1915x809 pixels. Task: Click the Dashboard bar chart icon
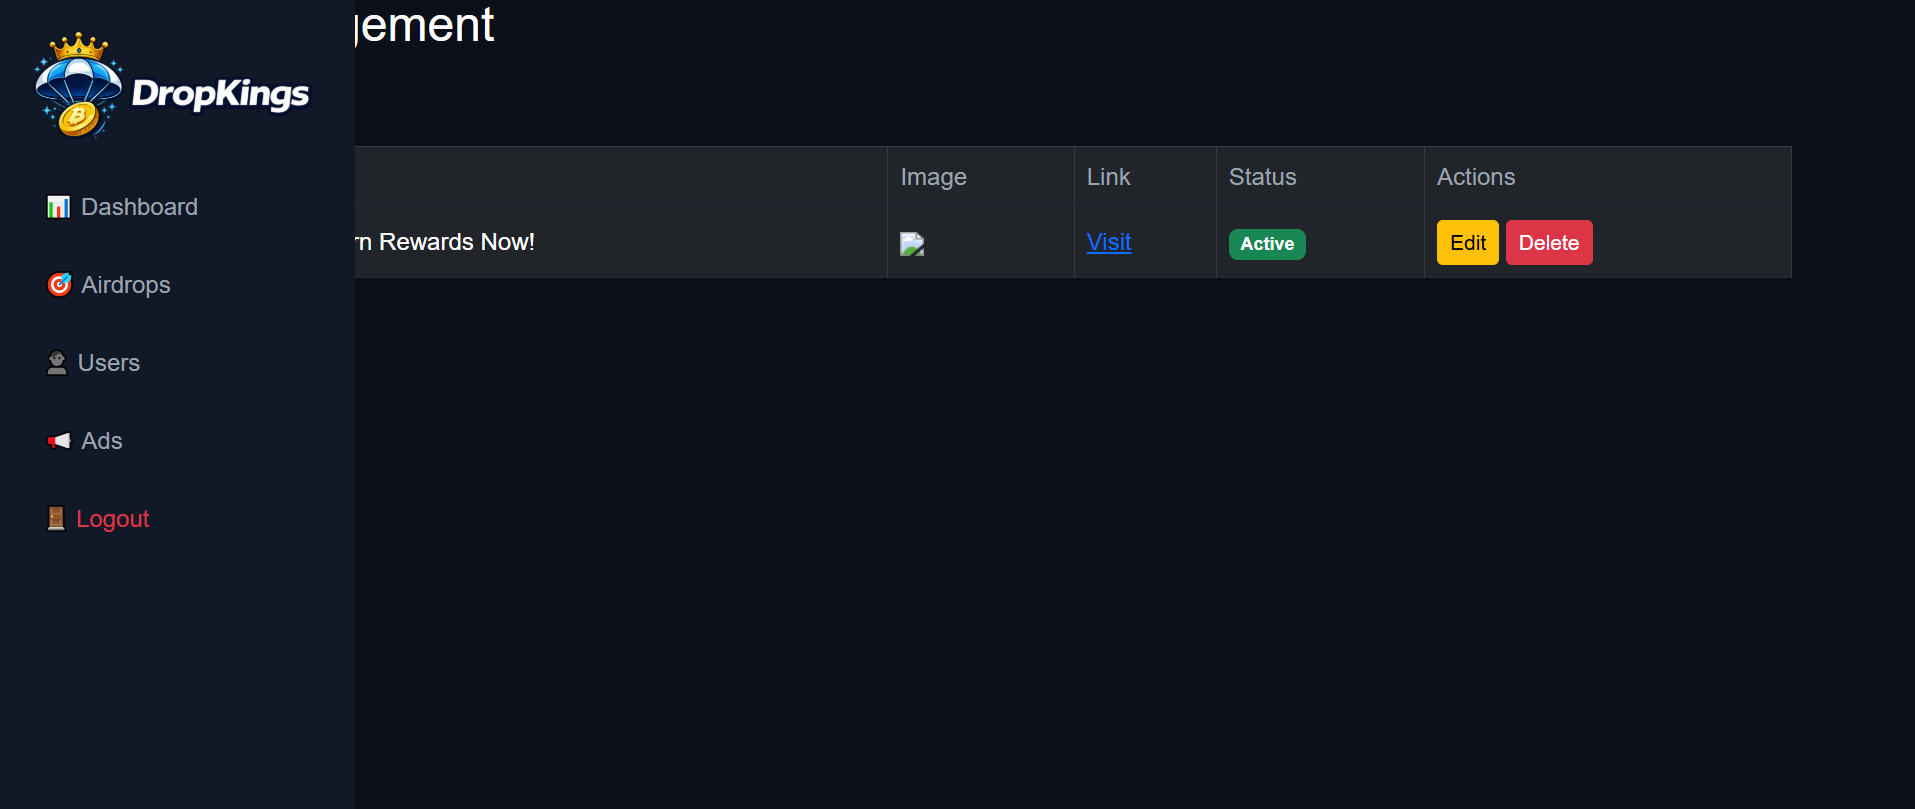coord(59,207)
